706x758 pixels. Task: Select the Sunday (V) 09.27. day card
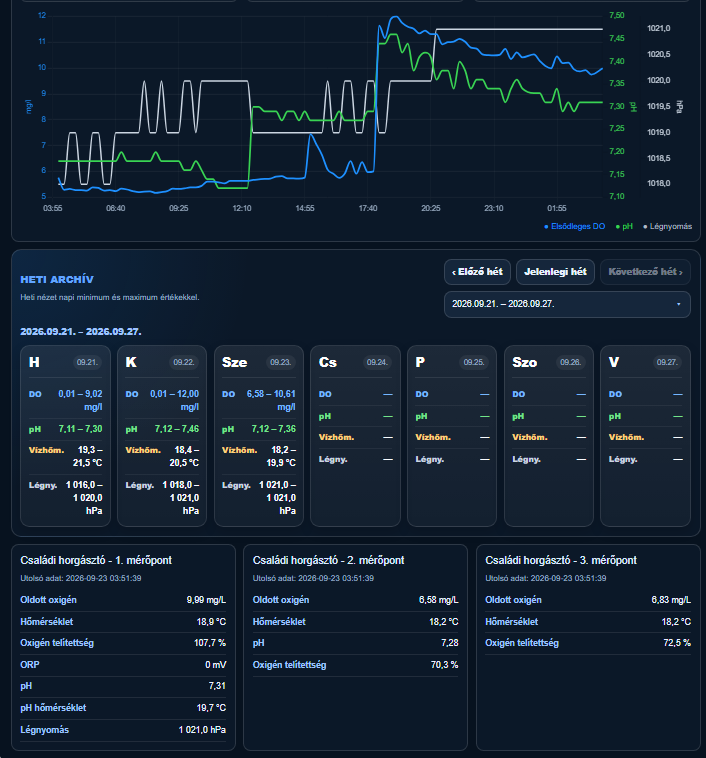[646, 436]
